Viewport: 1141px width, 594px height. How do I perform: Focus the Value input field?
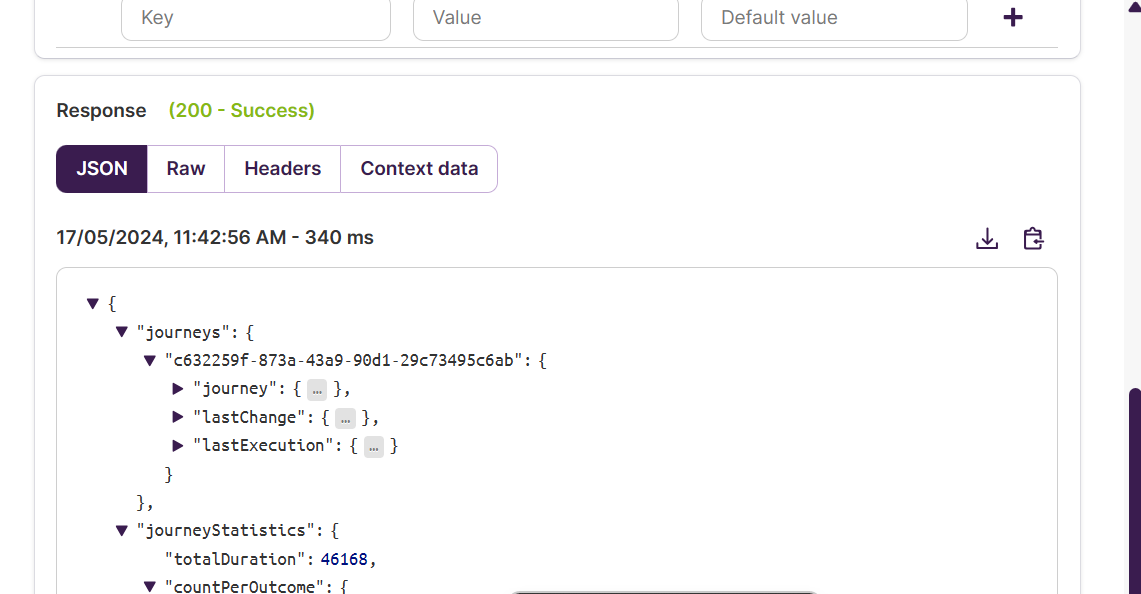(545, 18)
